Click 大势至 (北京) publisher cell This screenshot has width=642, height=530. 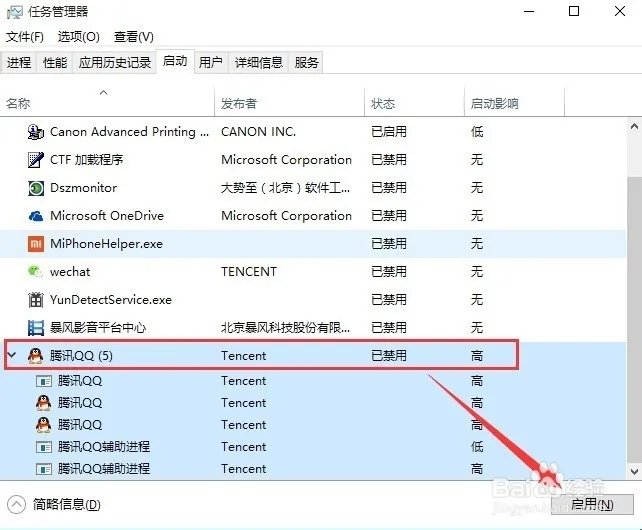click(x=285, y=188)
